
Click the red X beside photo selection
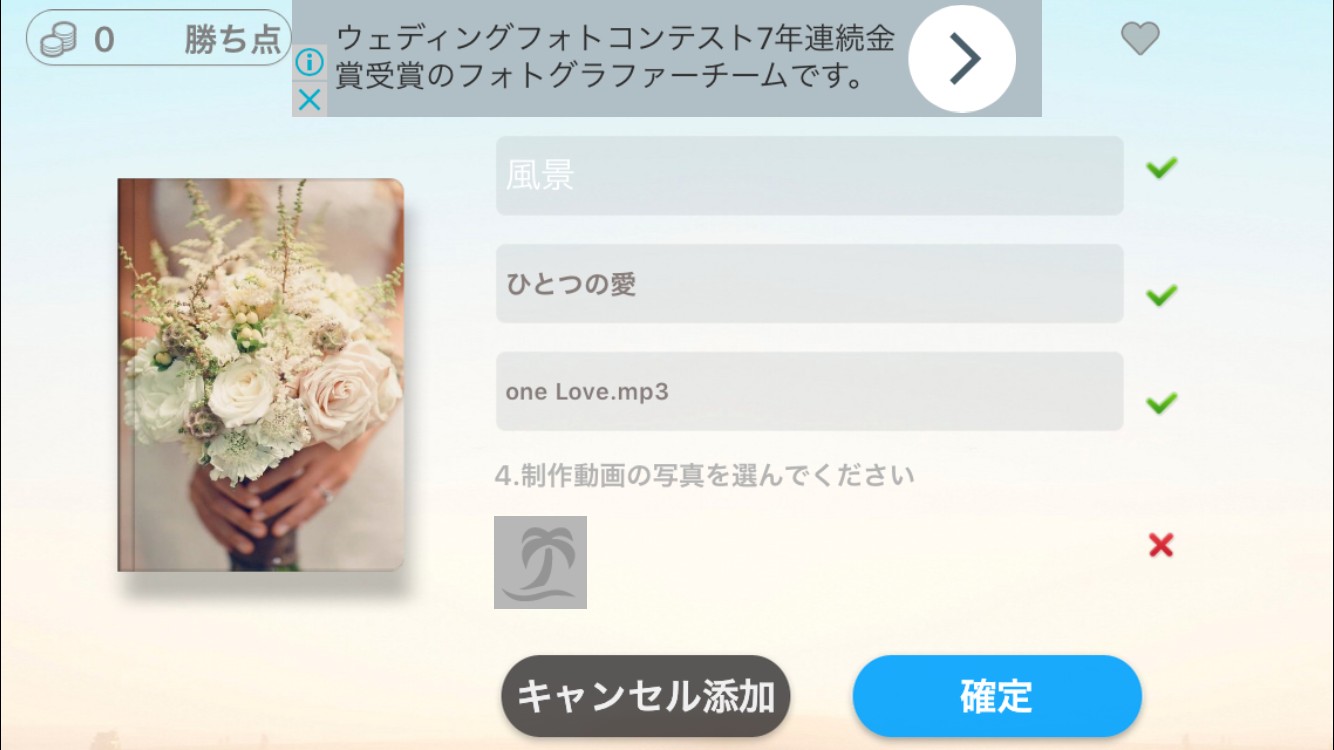point(1161,545)
